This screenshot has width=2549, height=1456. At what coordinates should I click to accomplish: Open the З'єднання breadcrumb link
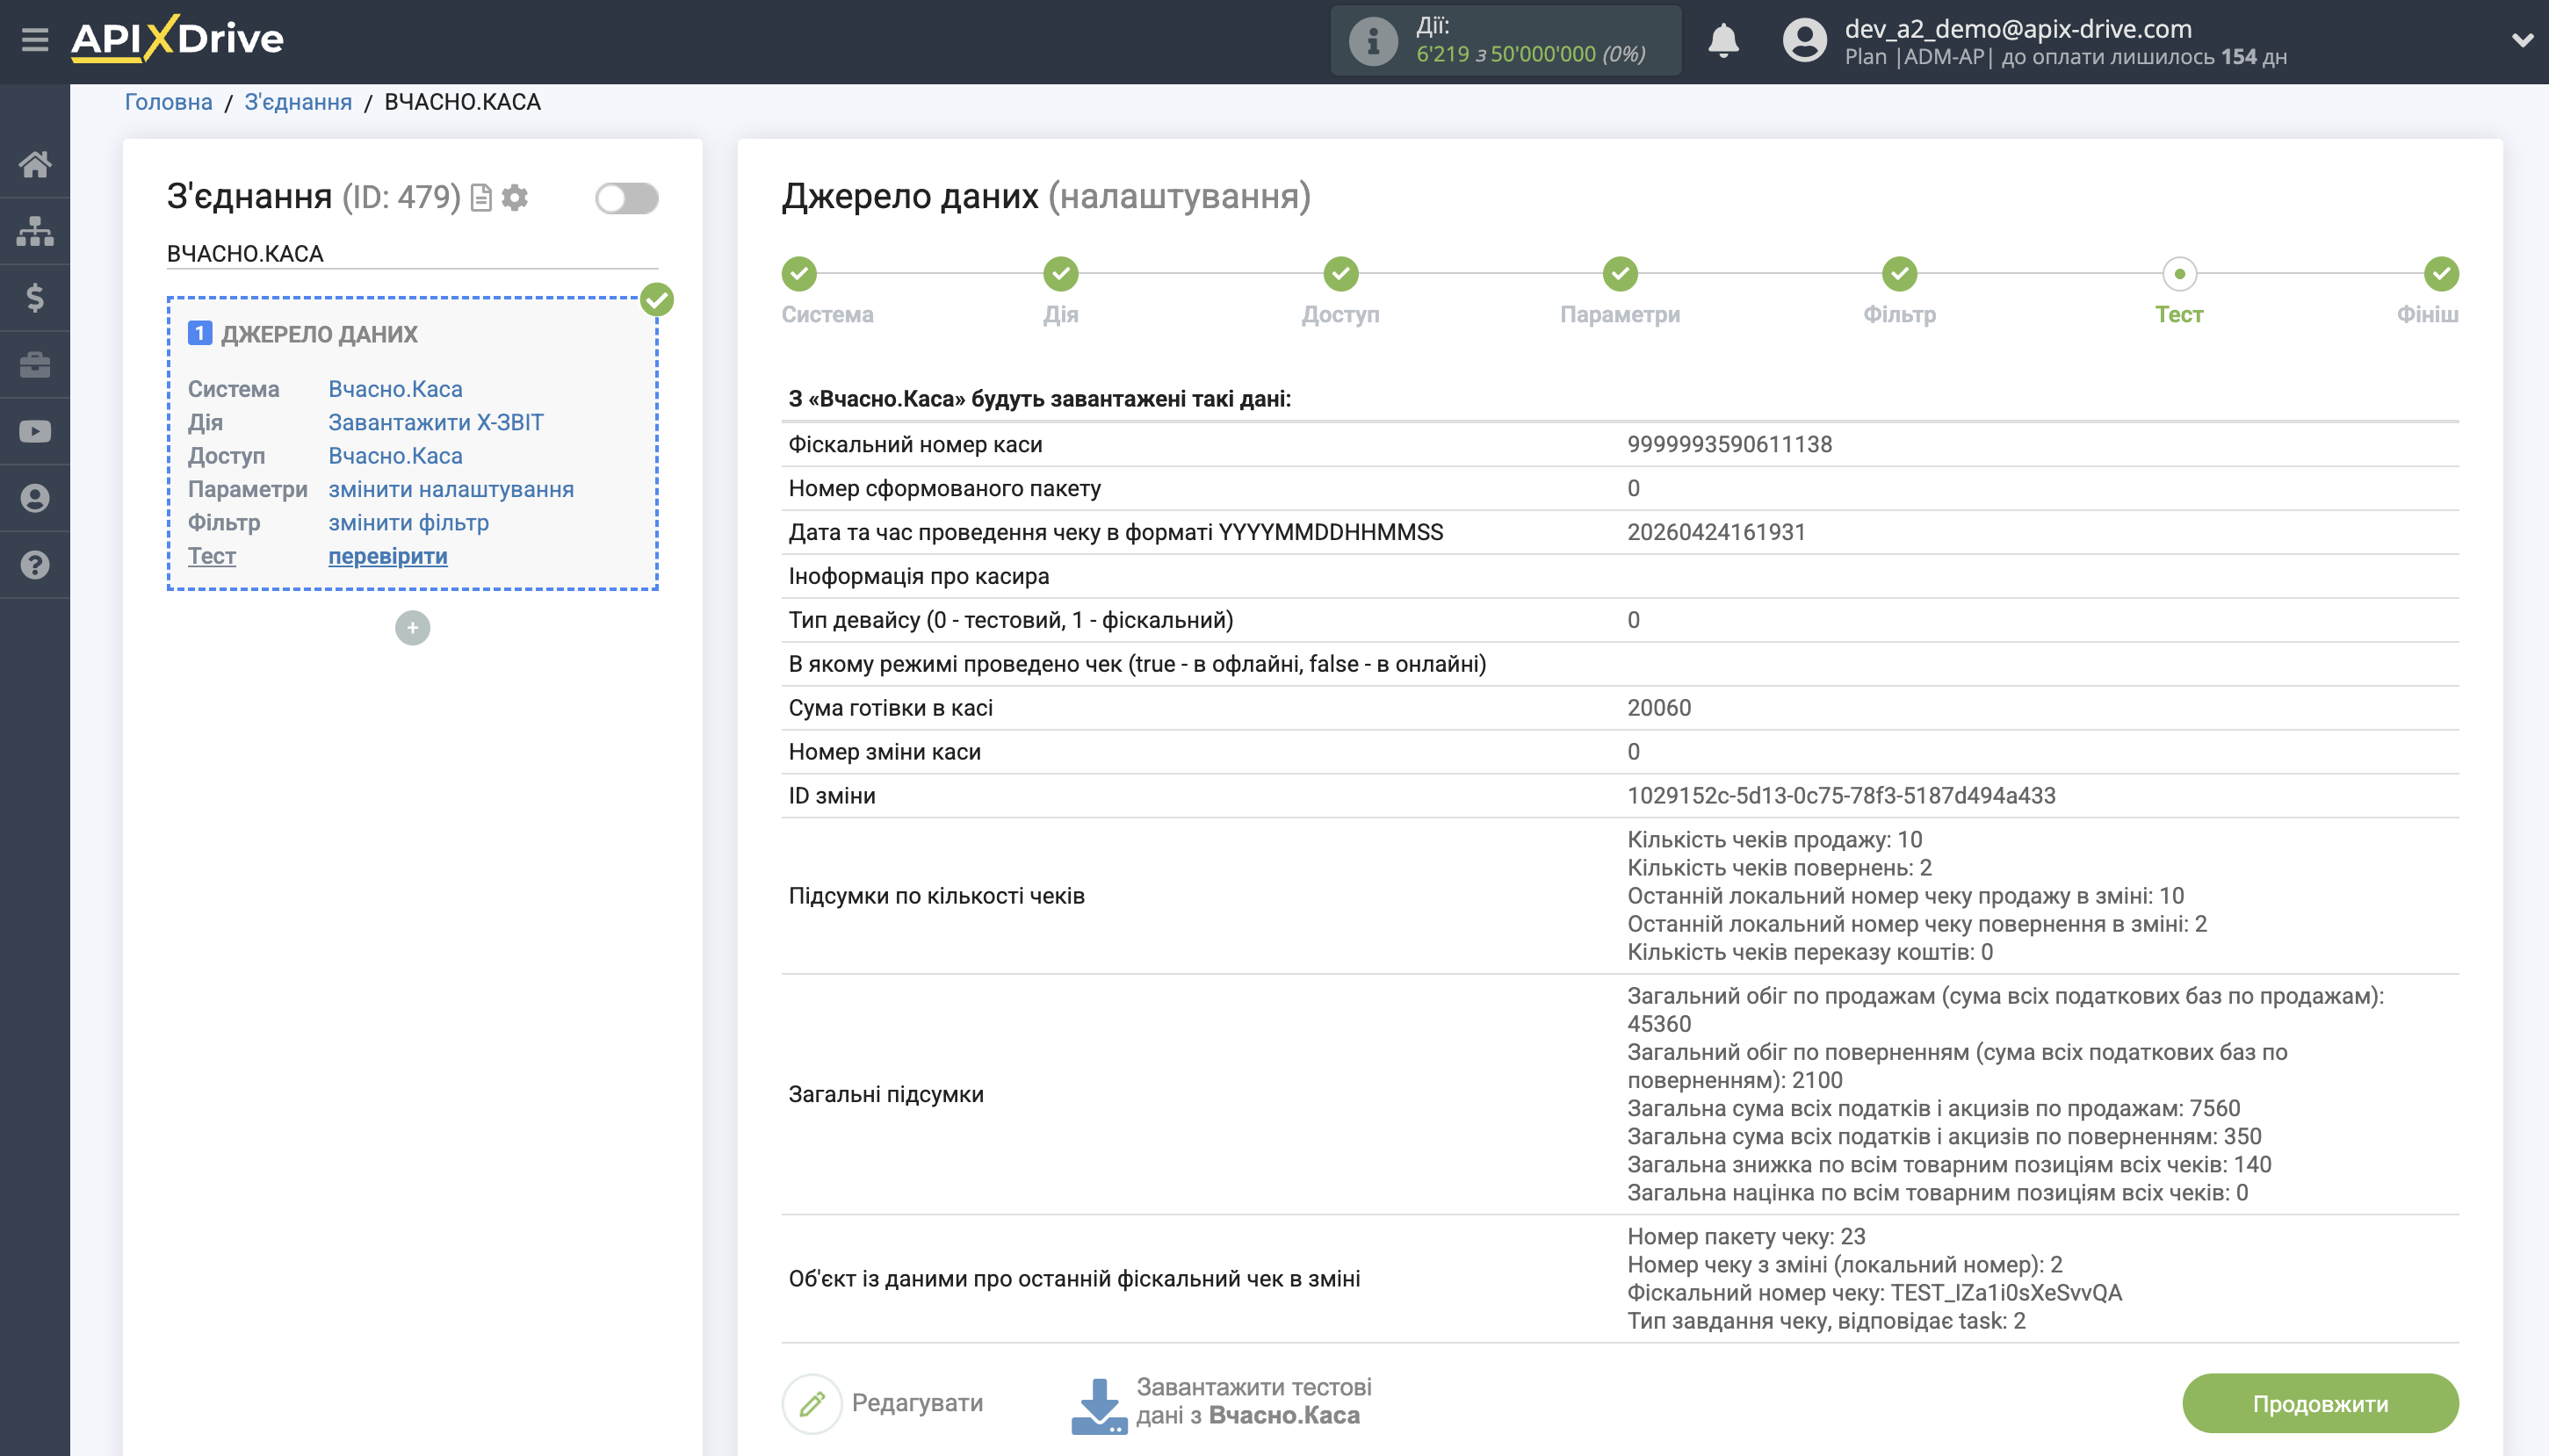[x=298, y=102]
